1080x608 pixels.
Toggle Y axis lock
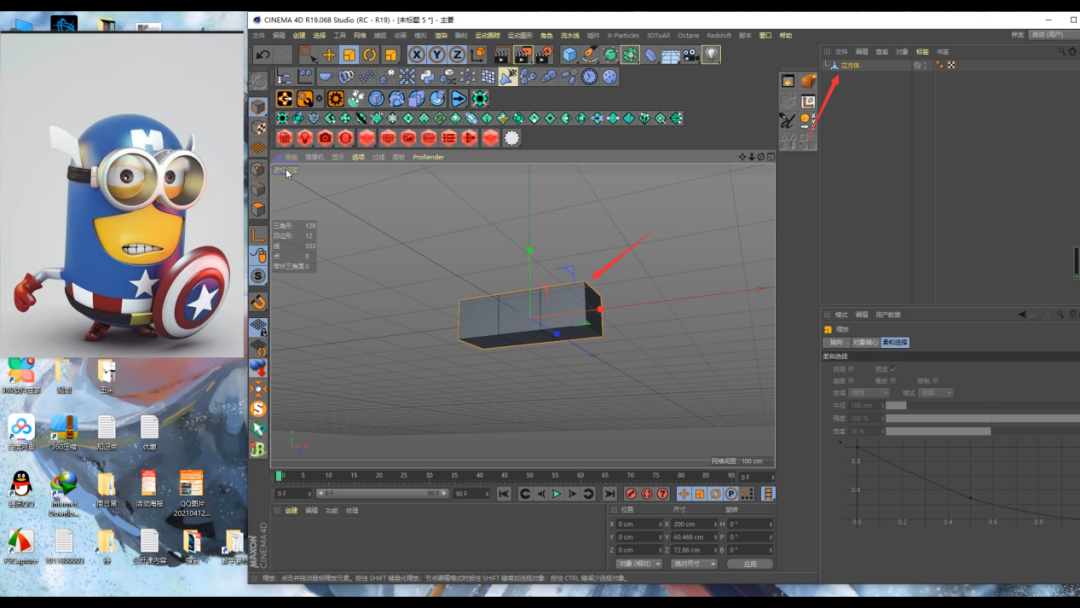click(x=437, y=54)
